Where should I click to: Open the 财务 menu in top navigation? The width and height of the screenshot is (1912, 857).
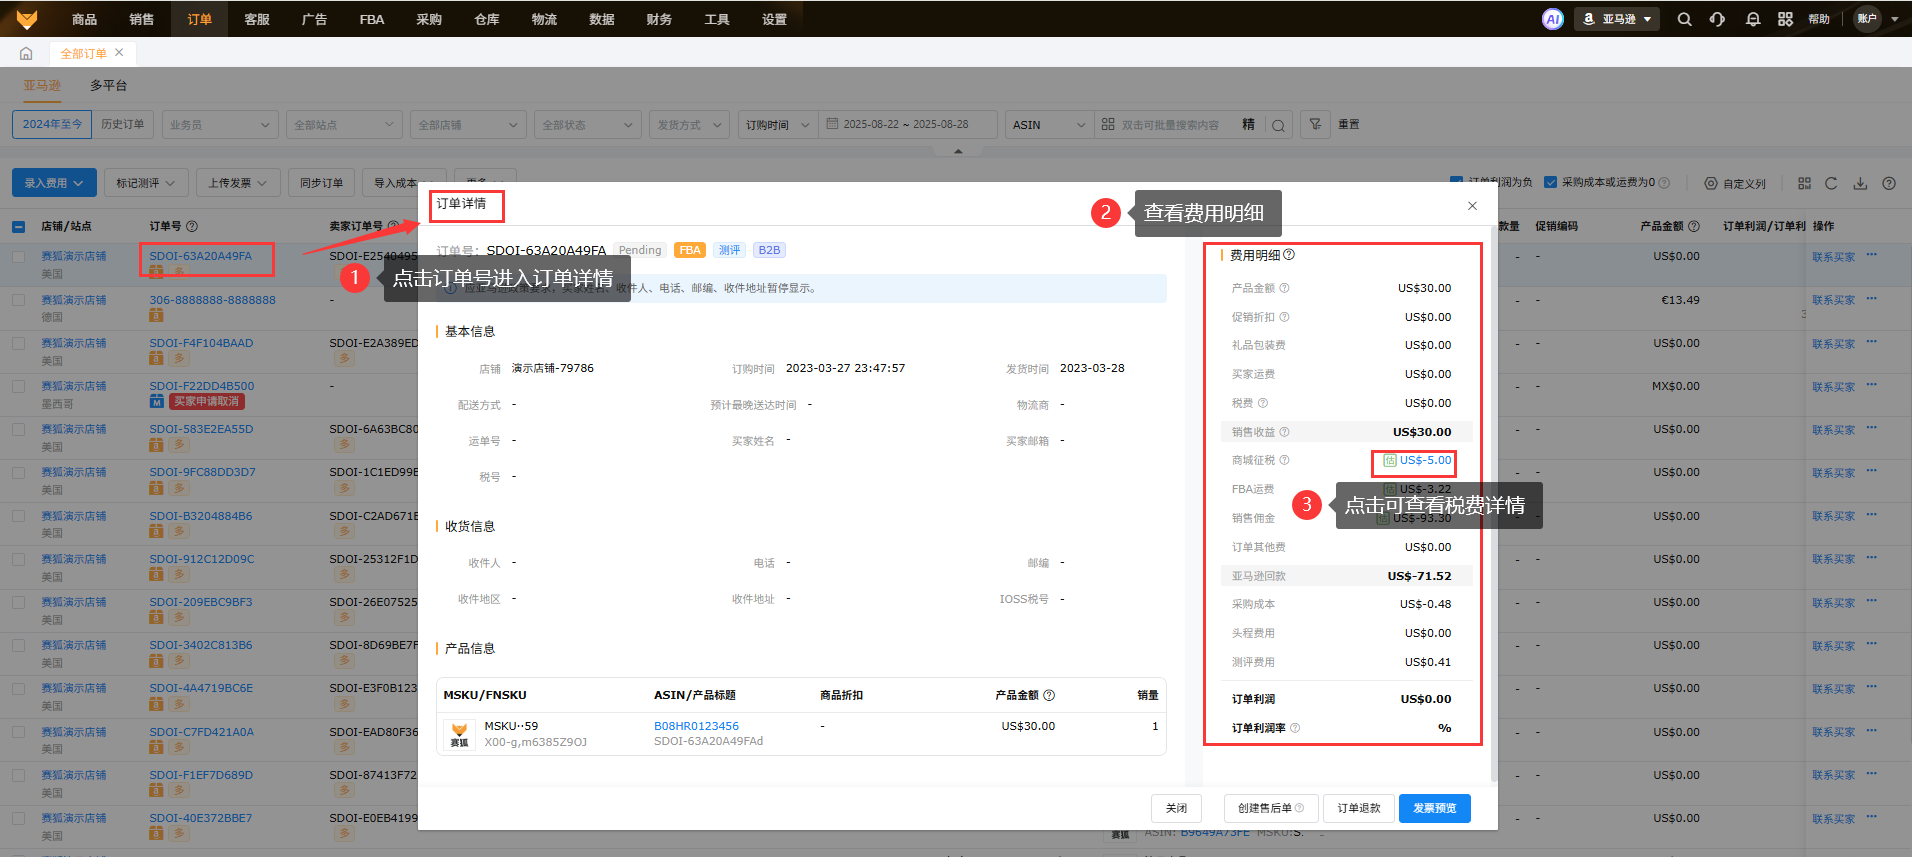click(659, 19)
